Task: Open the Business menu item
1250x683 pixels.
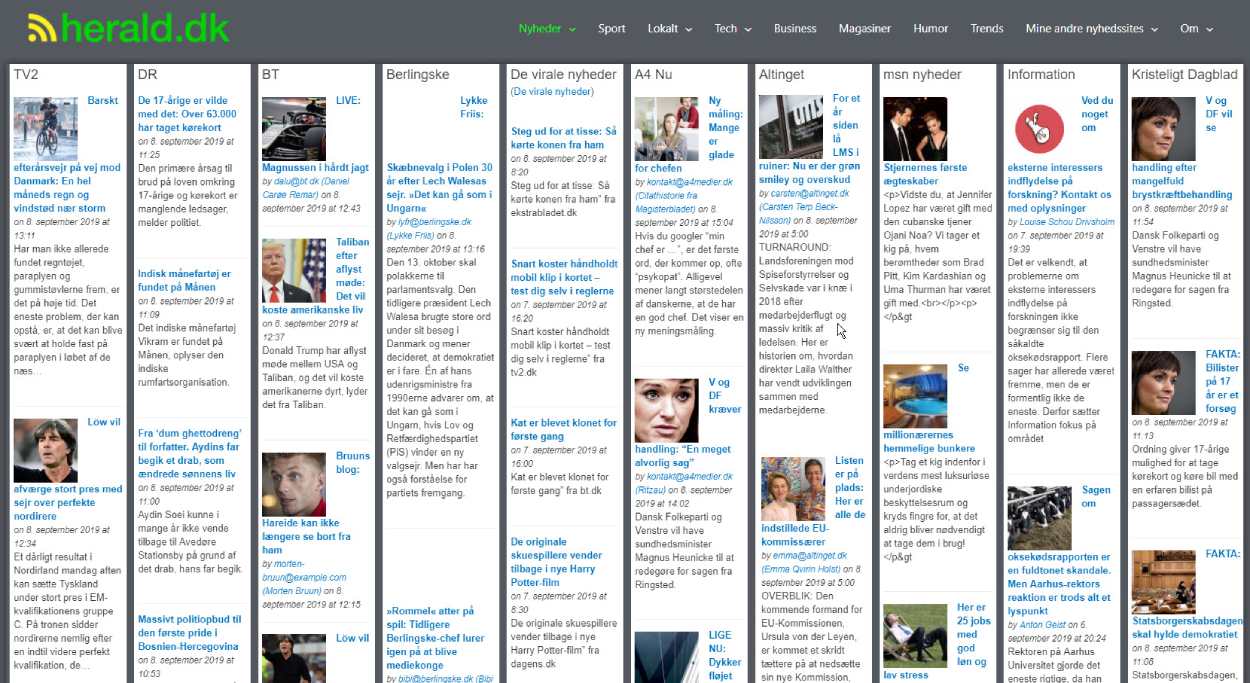Action: click(x=795, y=29)
